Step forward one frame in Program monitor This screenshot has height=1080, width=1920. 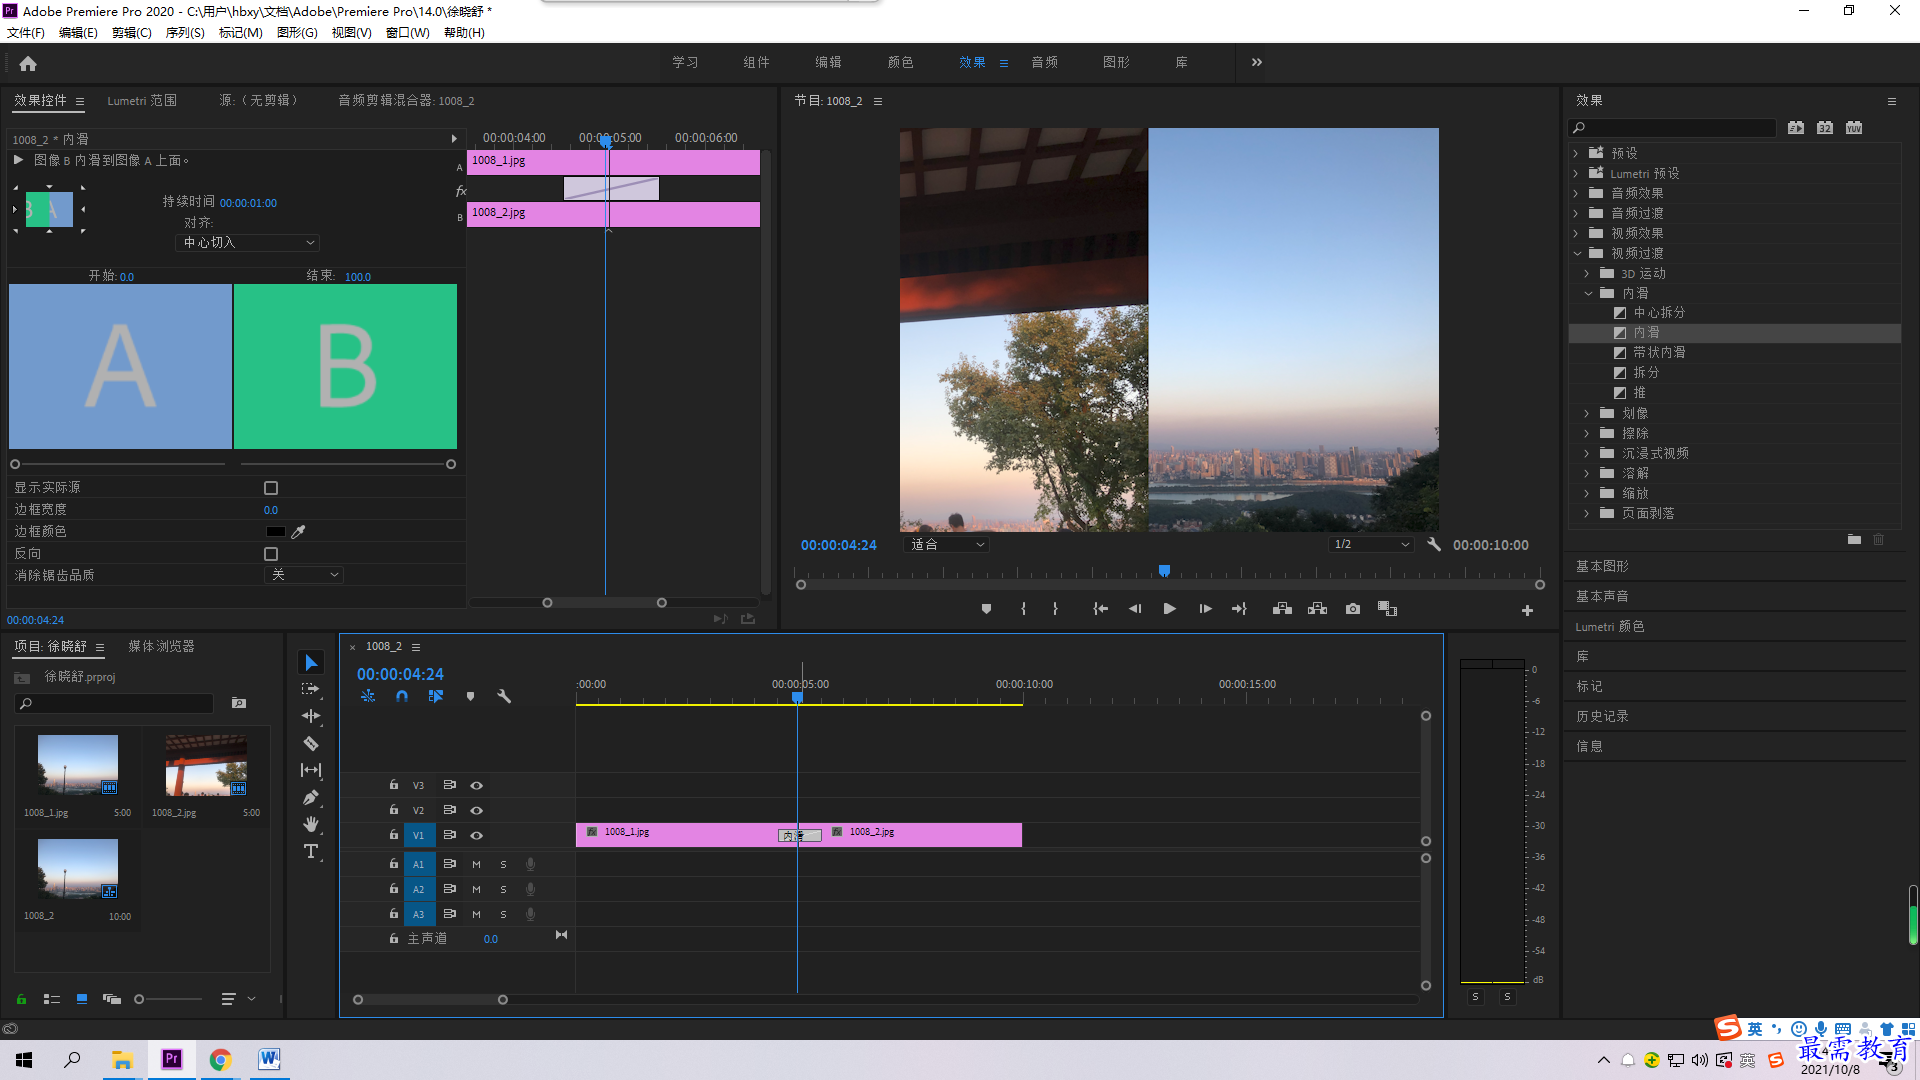pyautogui.click(x=1205, y=609)
